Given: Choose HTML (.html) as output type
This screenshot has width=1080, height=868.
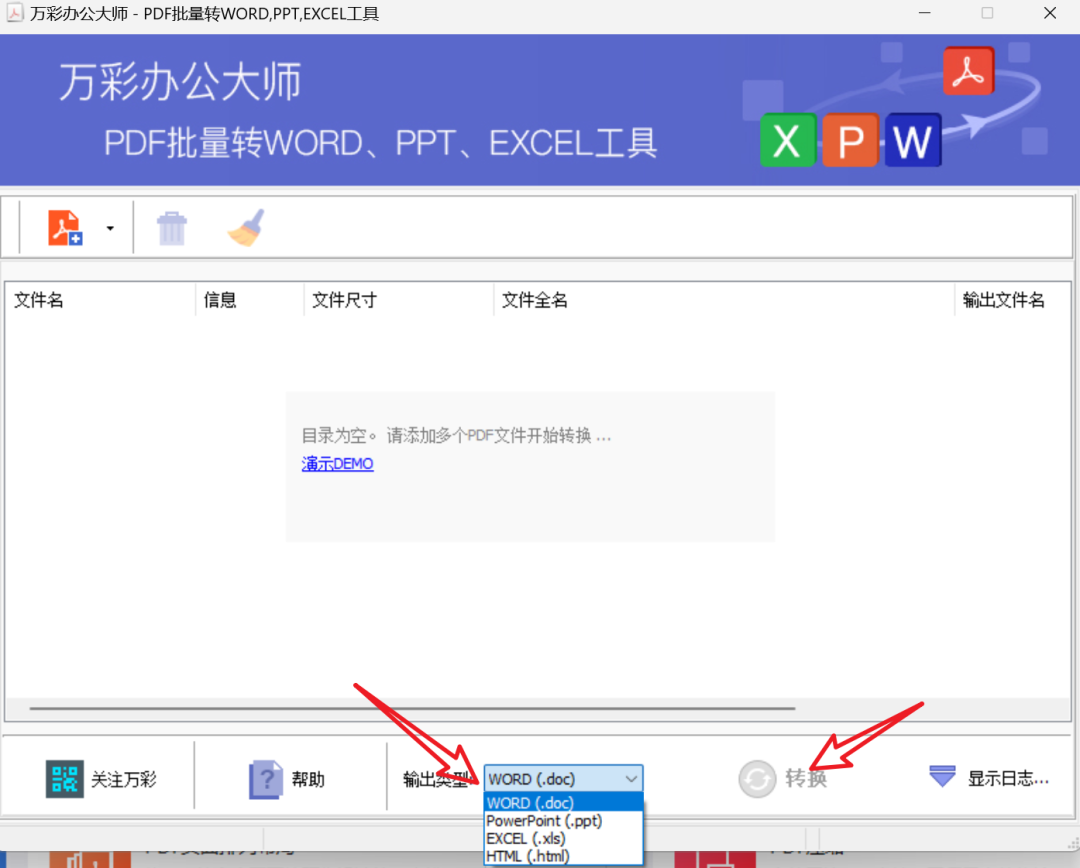Looking at the screenshot, I should (x=528, y=855).
